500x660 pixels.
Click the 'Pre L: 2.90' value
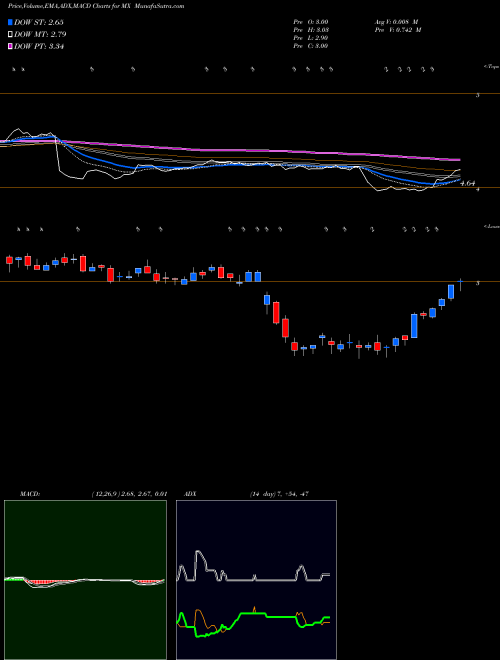(x=311, y=38)
